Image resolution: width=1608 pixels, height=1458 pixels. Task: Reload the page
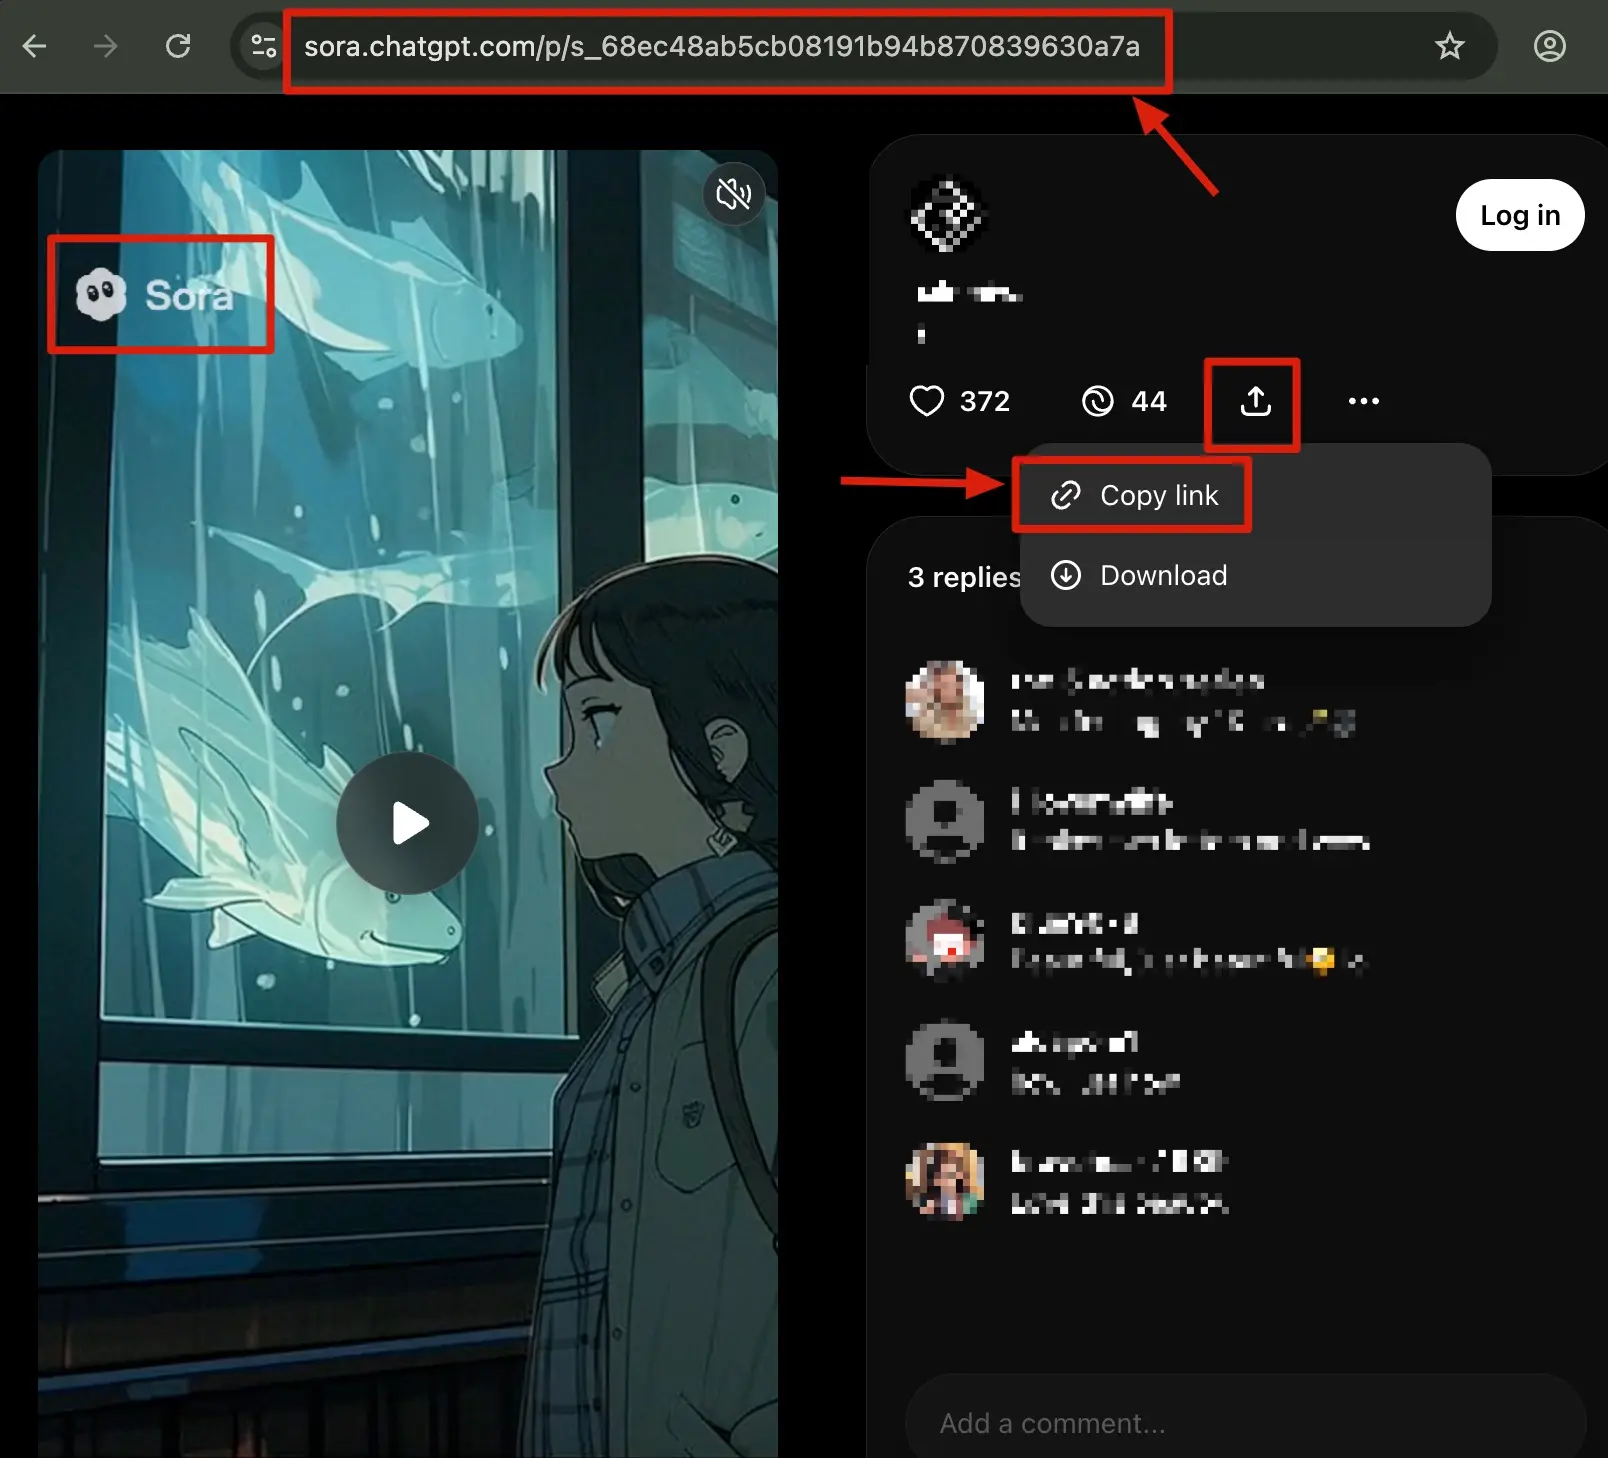(178, 46)
